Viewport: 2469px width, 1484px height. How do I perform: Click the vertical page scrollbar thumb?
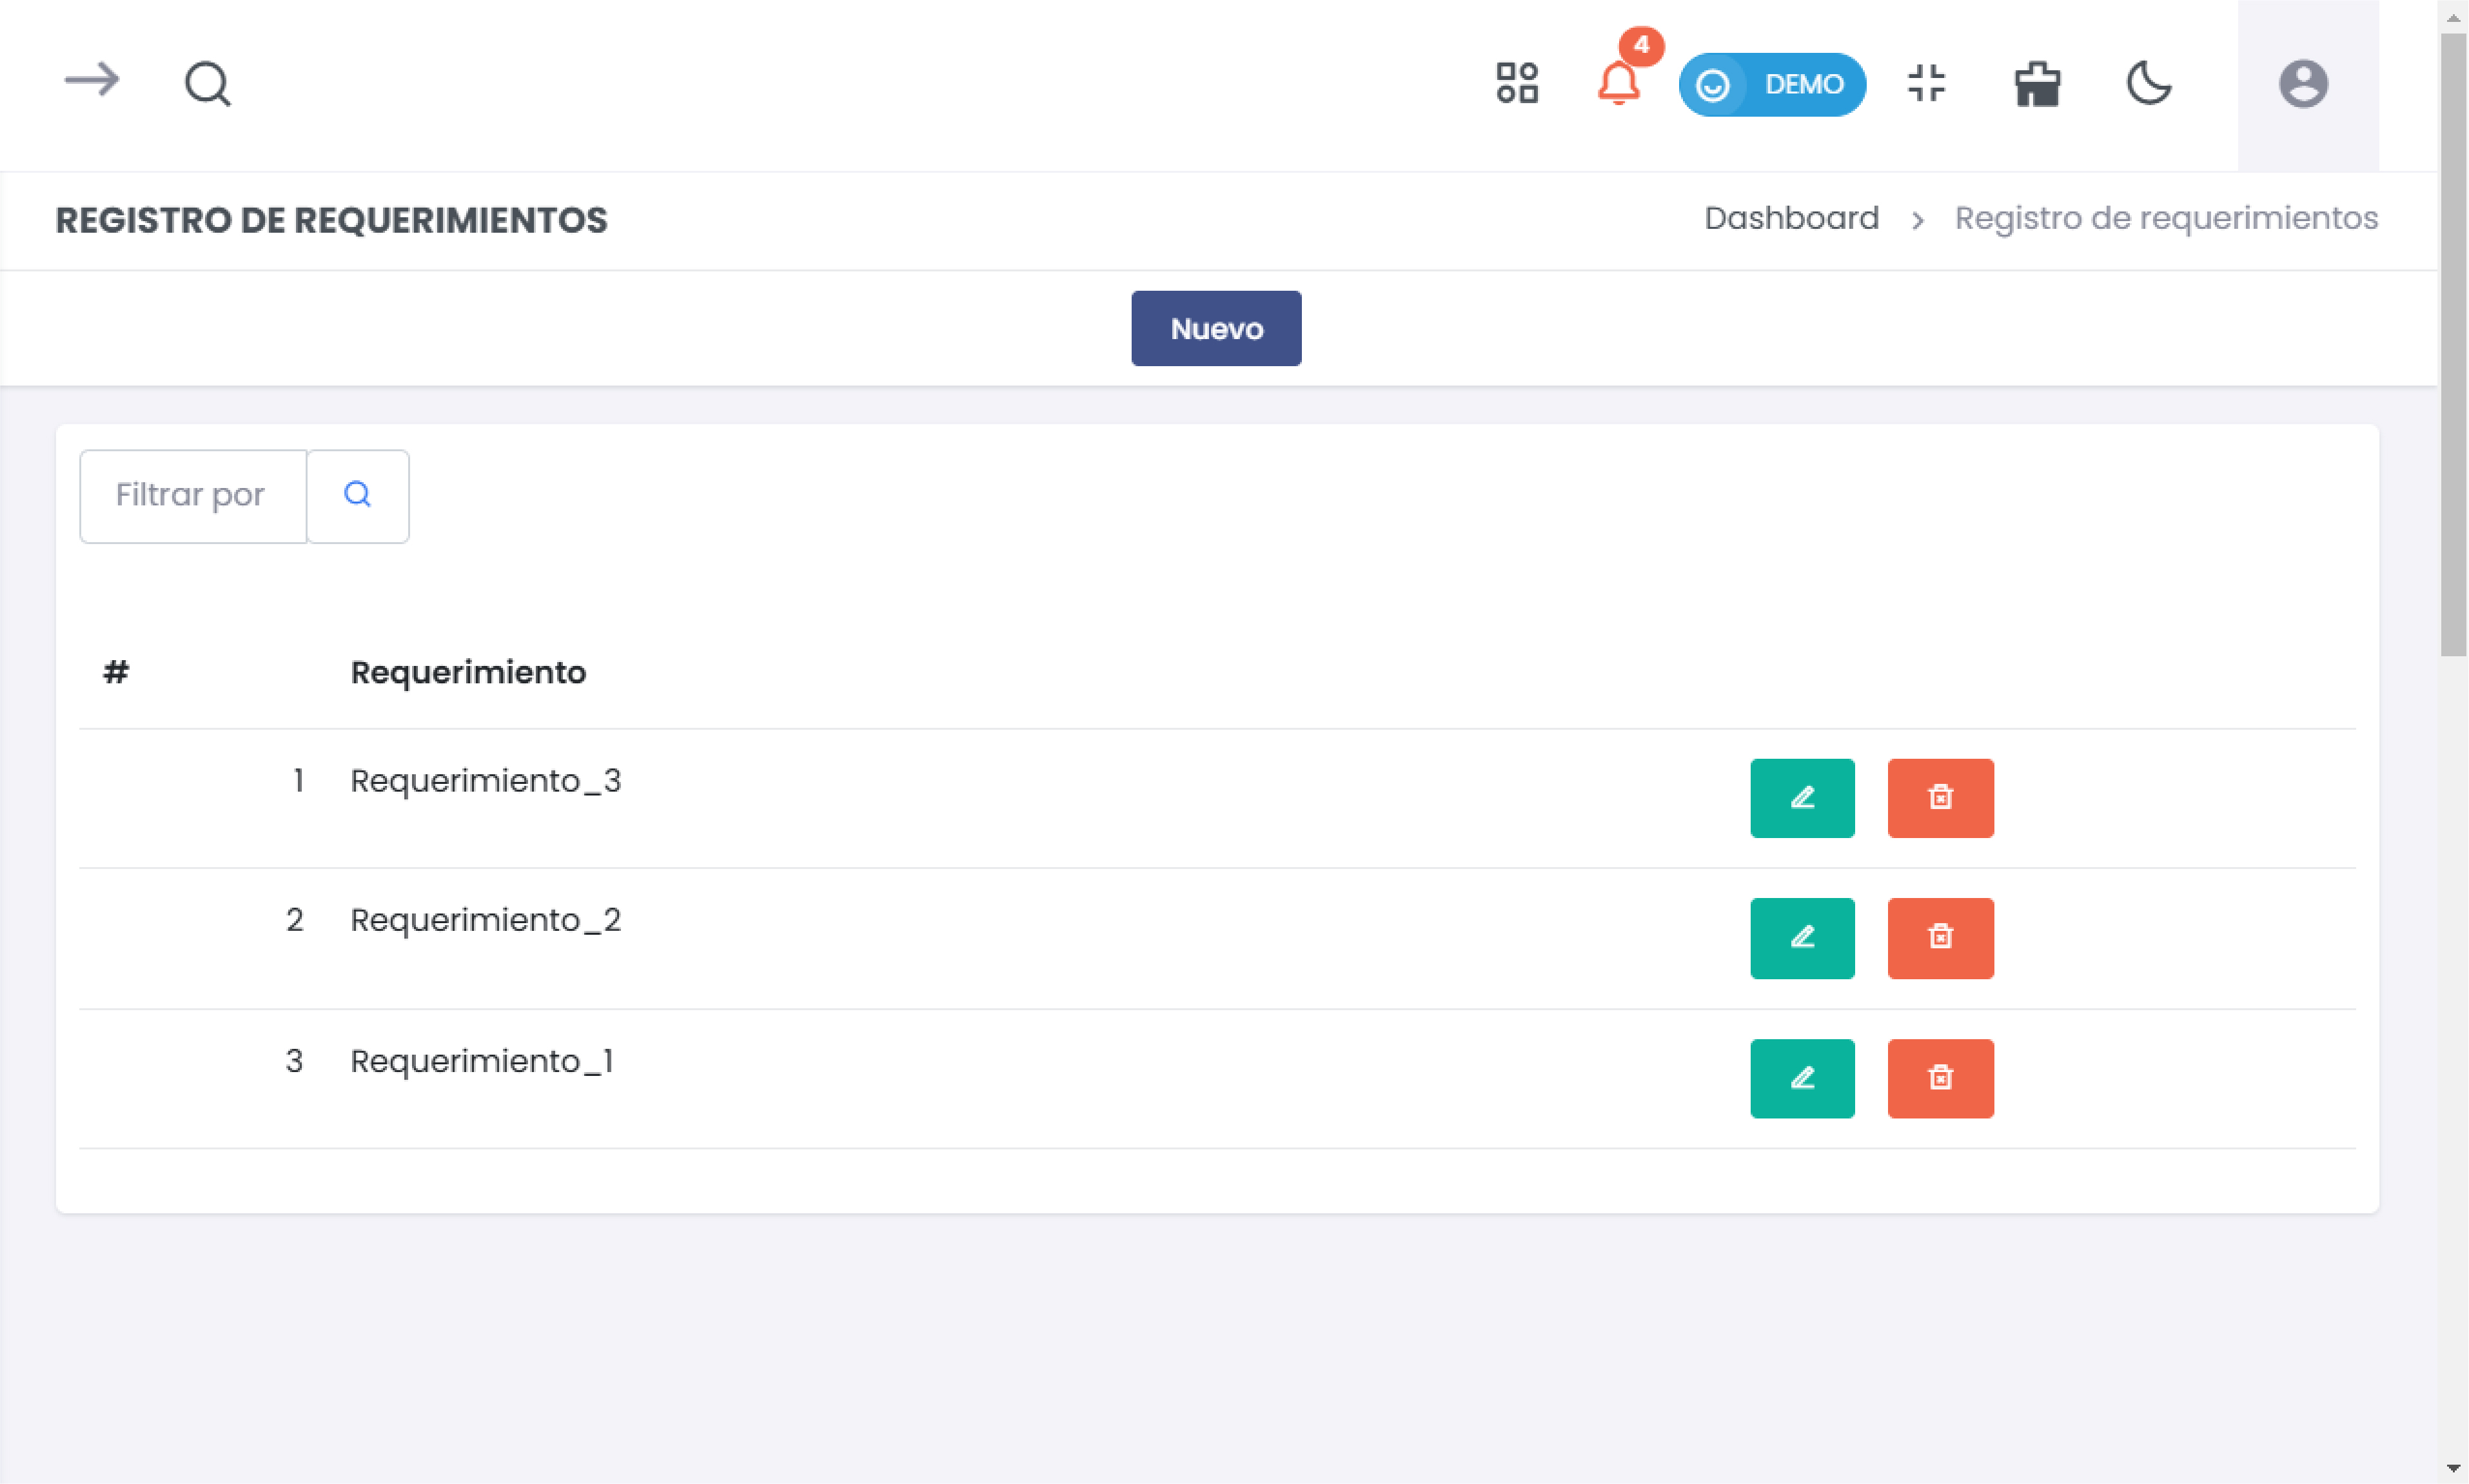click(2453, 345)
